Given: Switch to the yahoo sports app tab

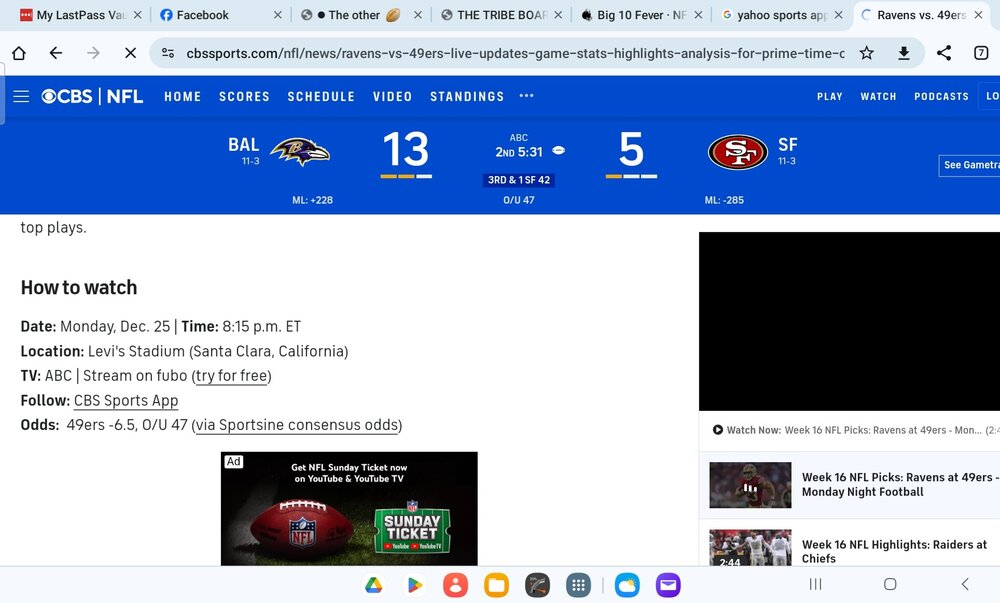Looking at the screenshot, I should [x=781, y=15].
